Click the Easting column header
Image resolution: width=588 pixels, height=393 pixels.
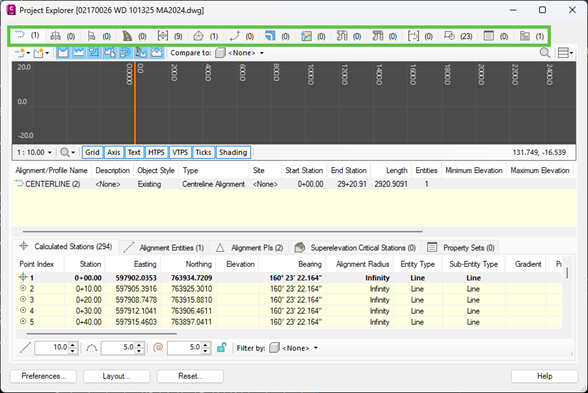[133, 264]
